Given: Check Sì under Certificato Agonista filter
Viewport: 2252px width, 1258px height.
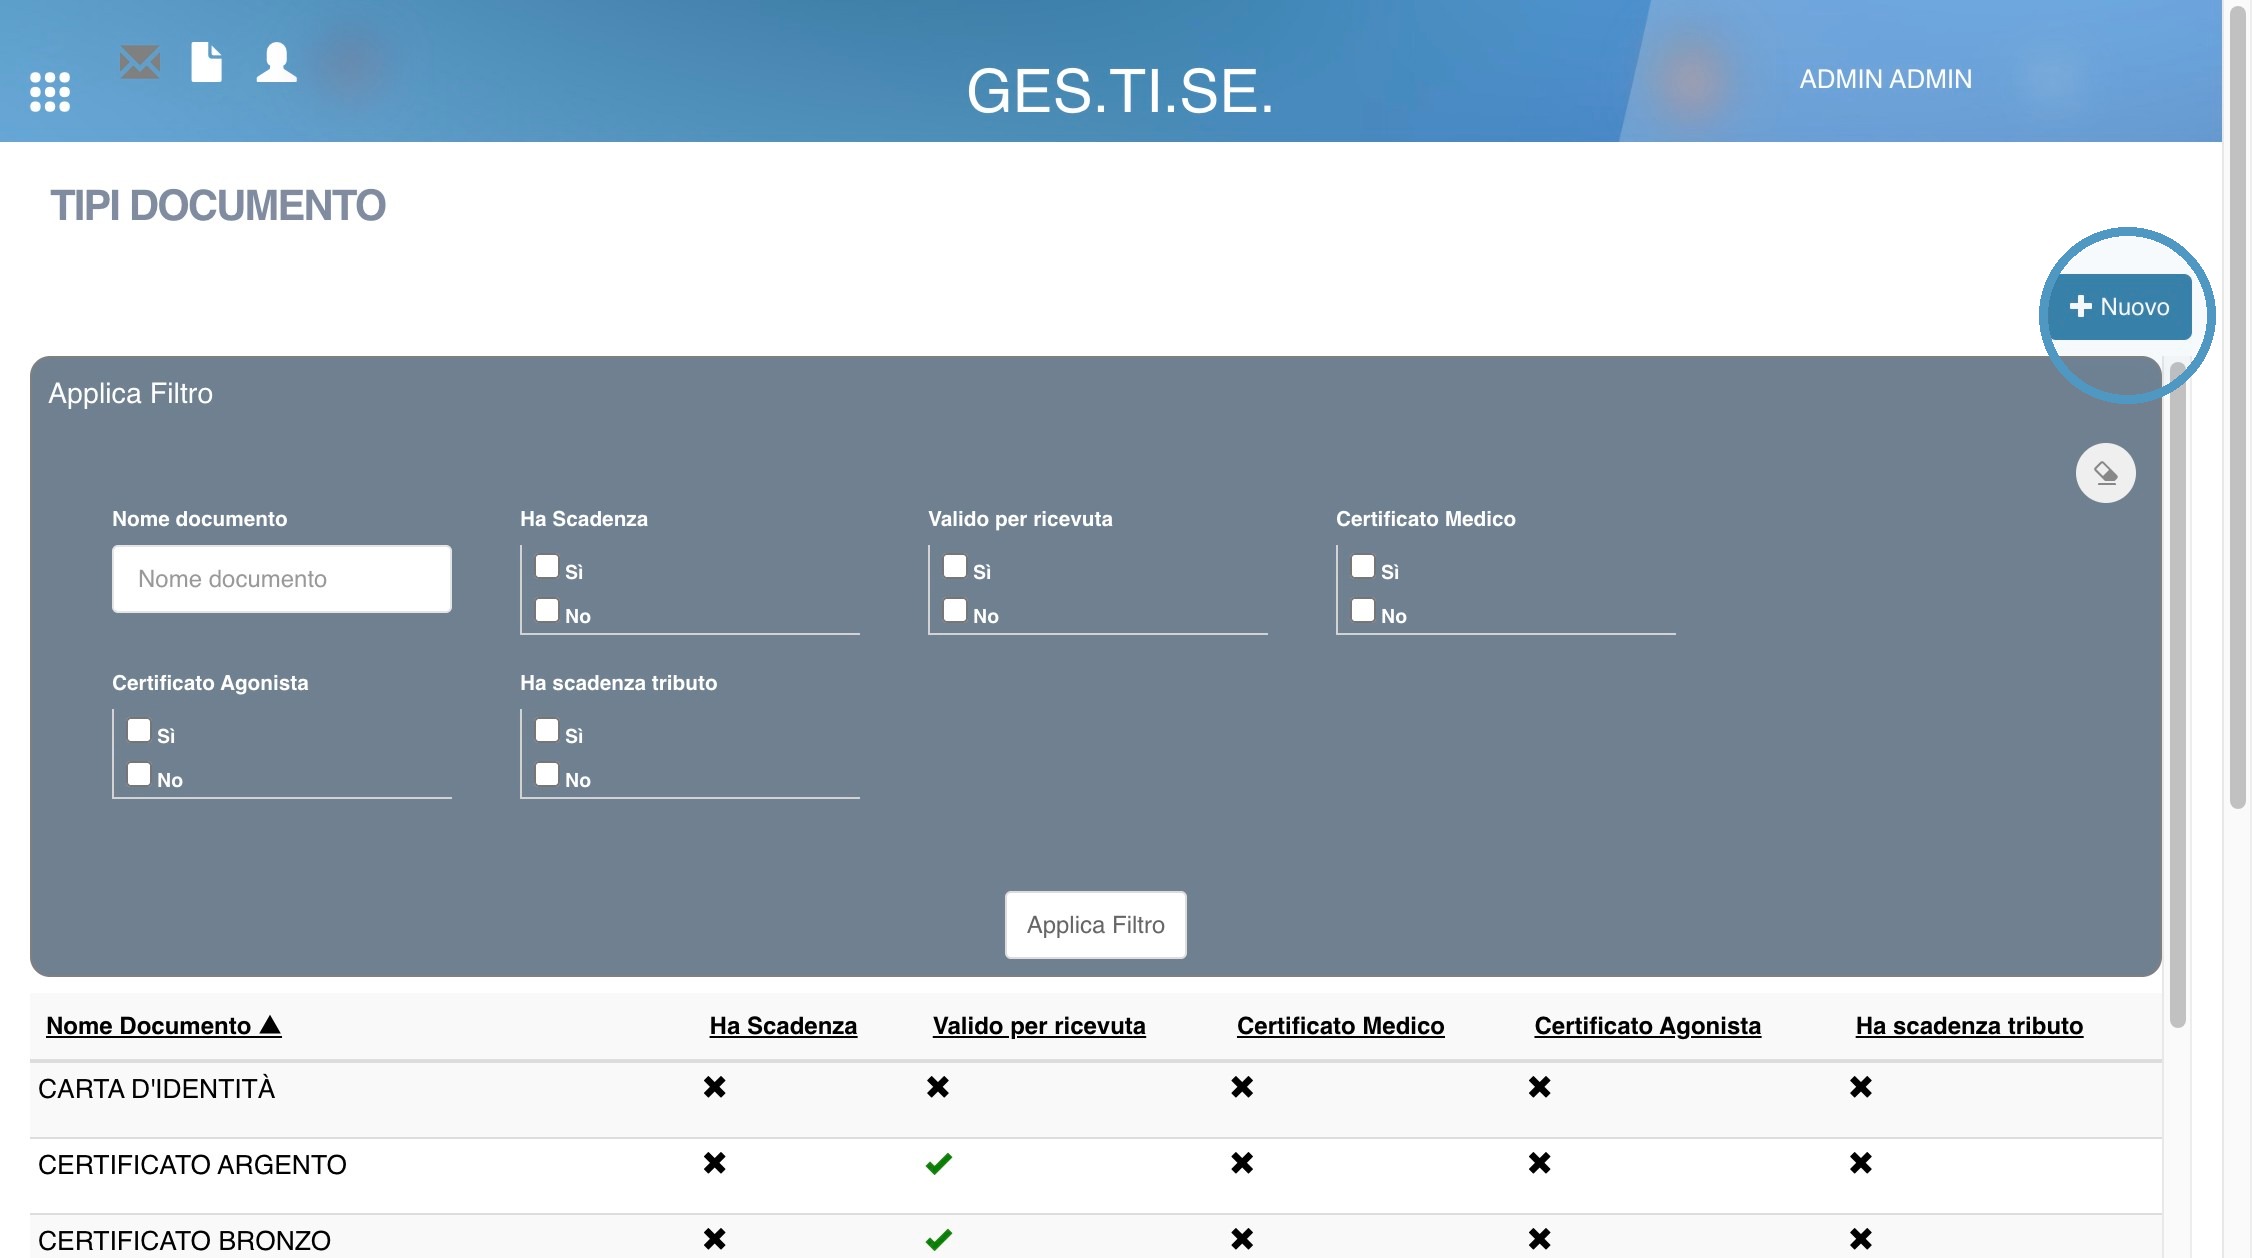Looking at the screenshot, I should click(139, 731).
